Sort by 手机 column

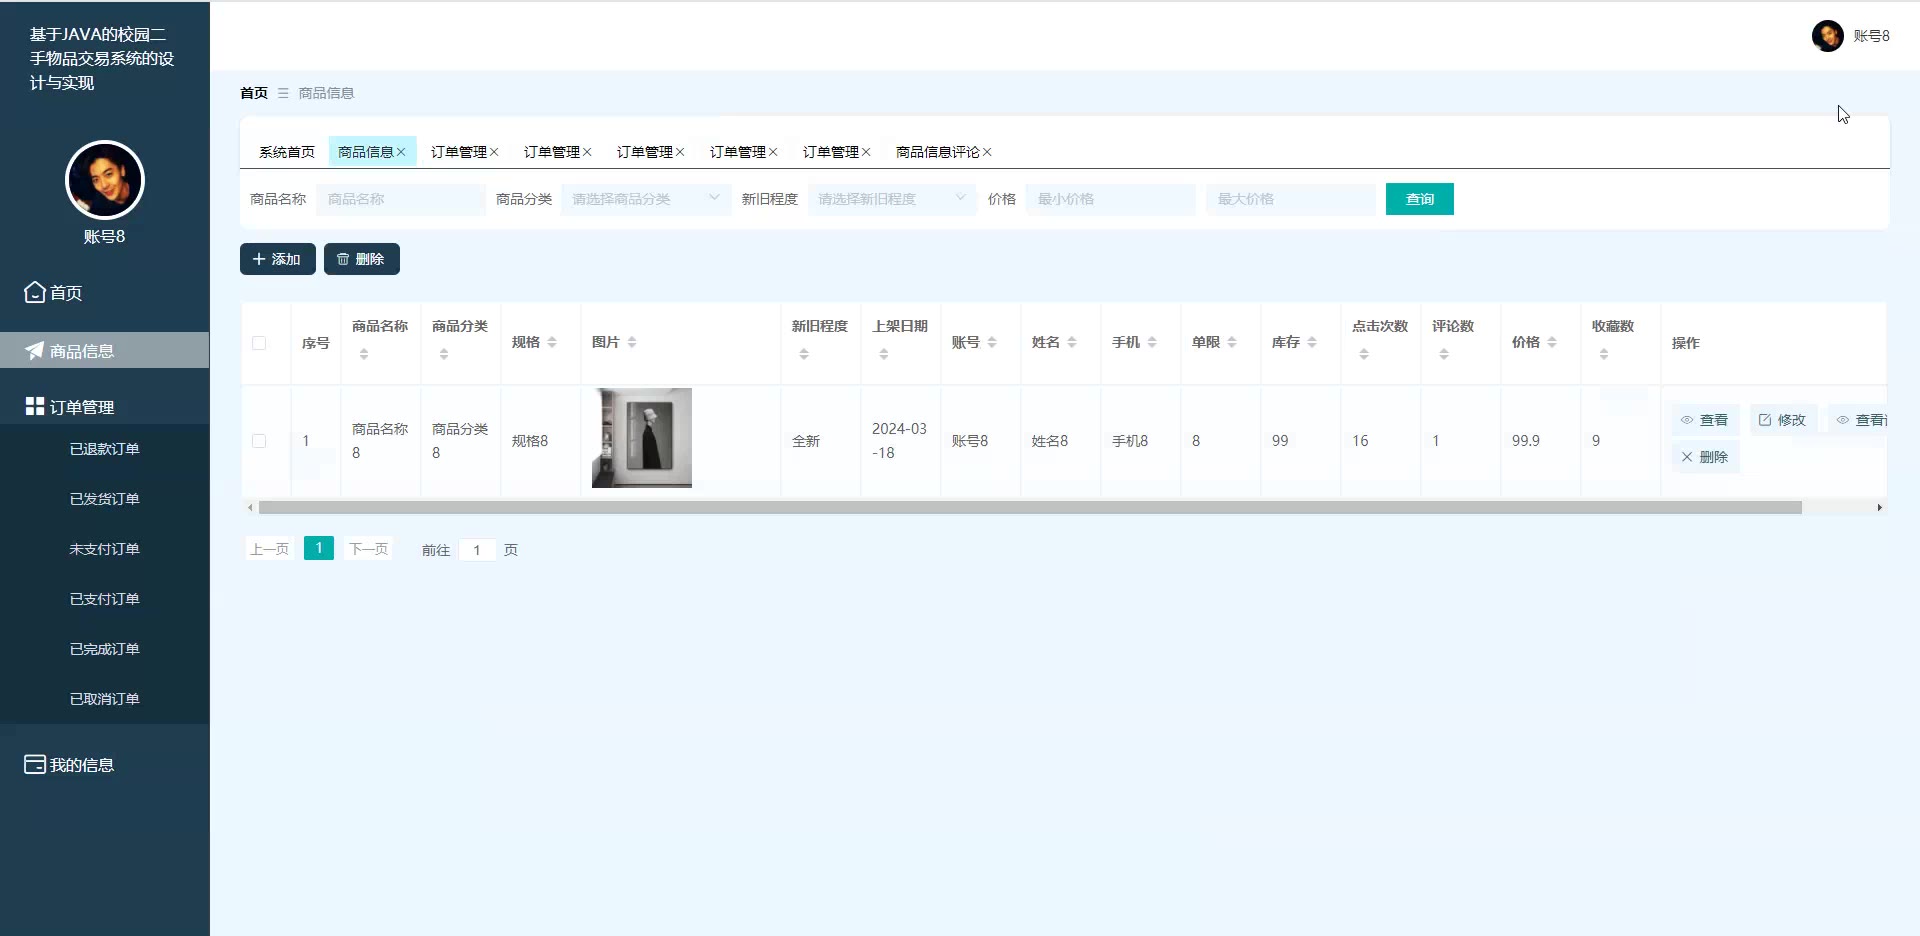1152,342
